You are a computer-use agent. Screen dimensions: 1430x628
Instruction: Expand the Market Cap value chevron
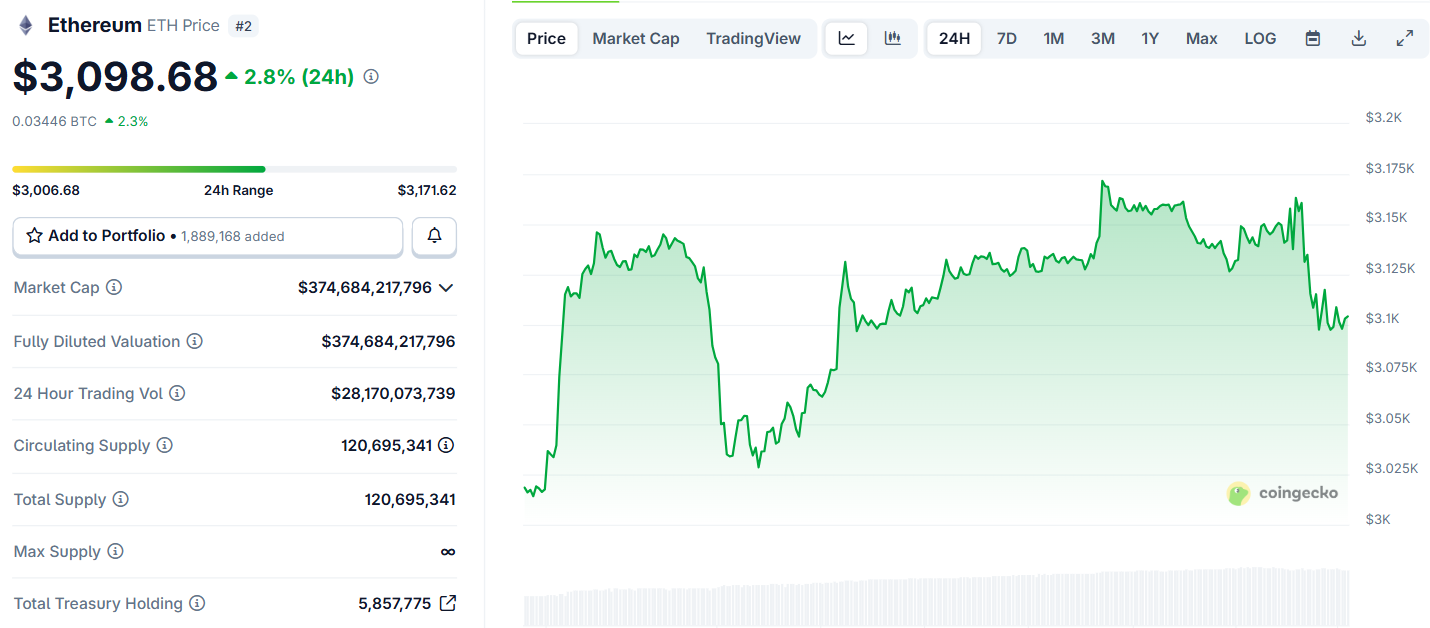pyautogui.click(x=447, y=287)
